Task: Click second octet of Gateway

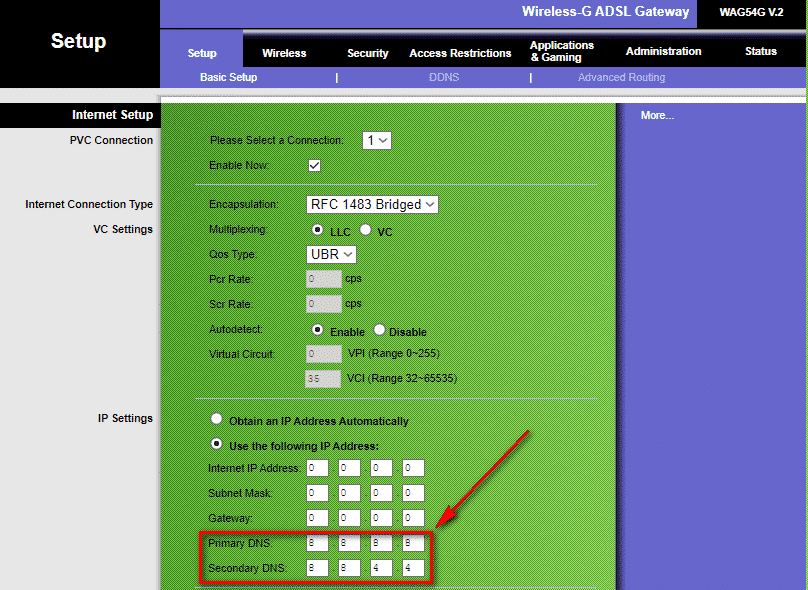Action: tap(349, 518)
